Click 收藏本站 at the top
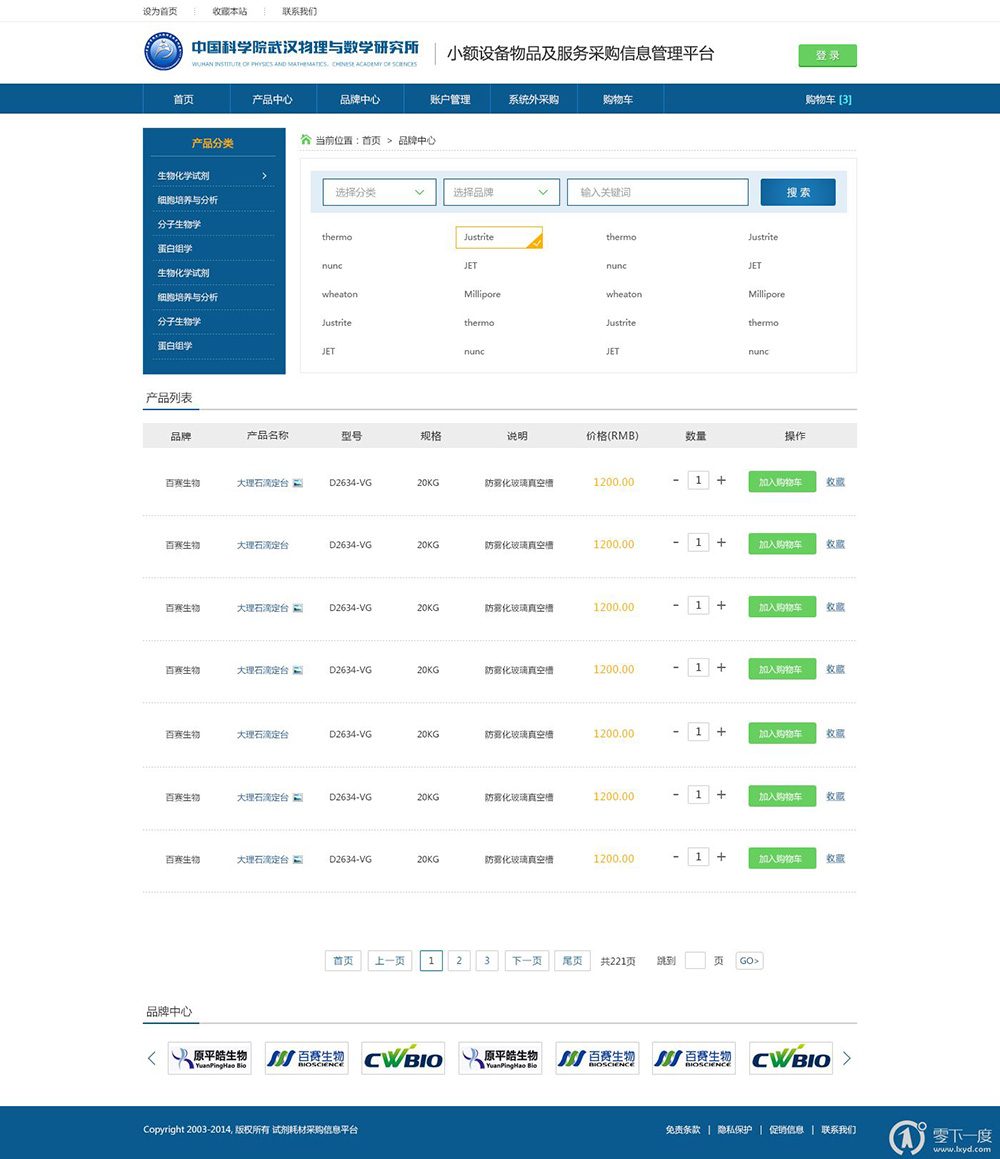The image size is (1000, 1159). point(230,11)
